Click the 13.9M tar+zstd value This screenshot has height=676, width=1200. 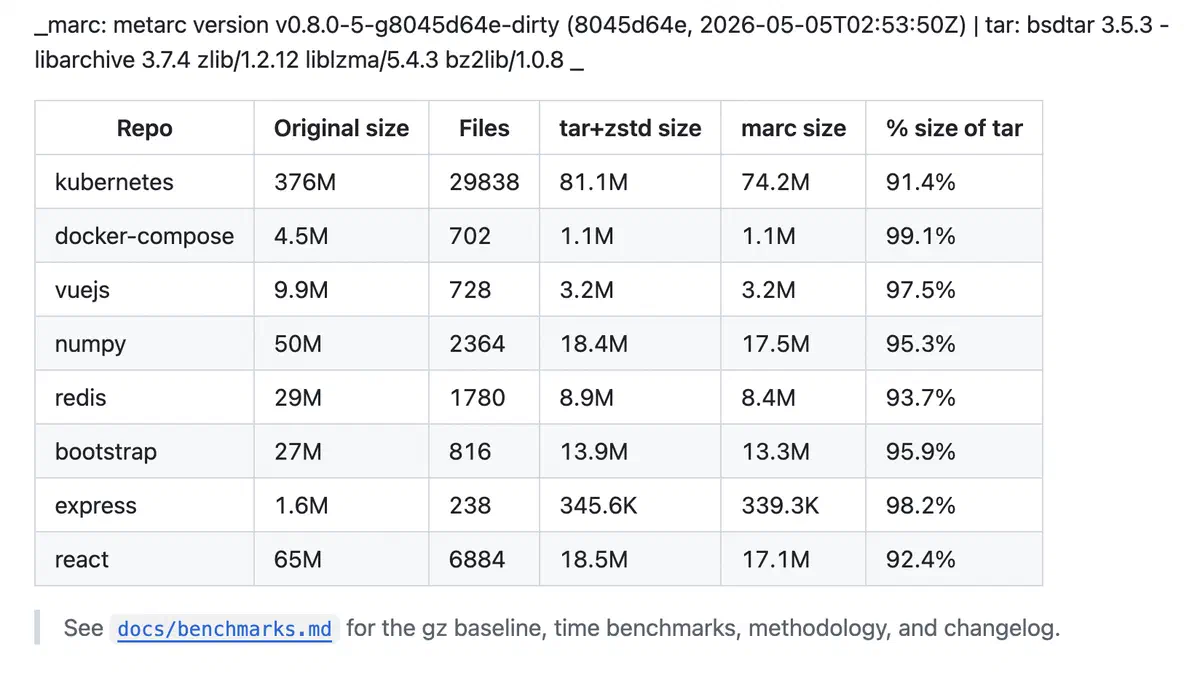click(594, 452)
